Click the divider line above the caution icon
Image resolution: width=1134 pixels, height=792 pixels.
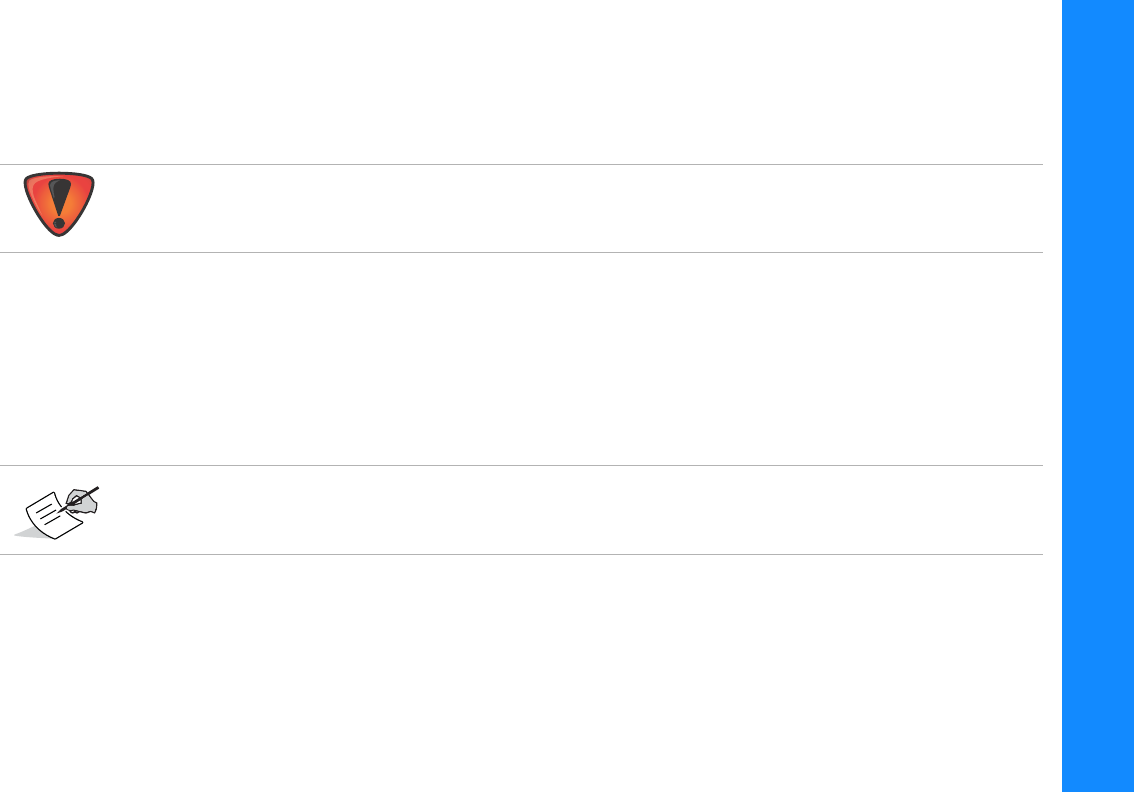[x=520, y=164]
